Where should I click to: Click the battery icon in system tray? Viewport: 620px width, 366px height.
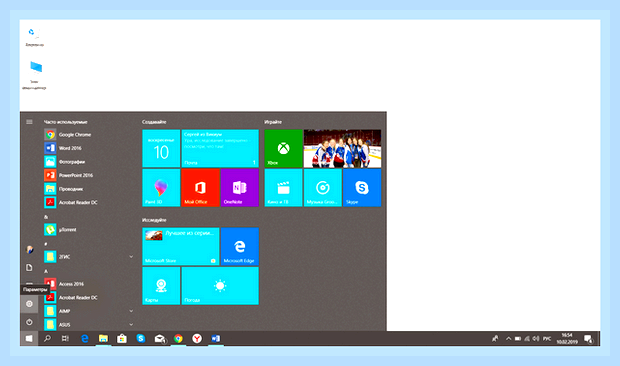click(518, 339)
